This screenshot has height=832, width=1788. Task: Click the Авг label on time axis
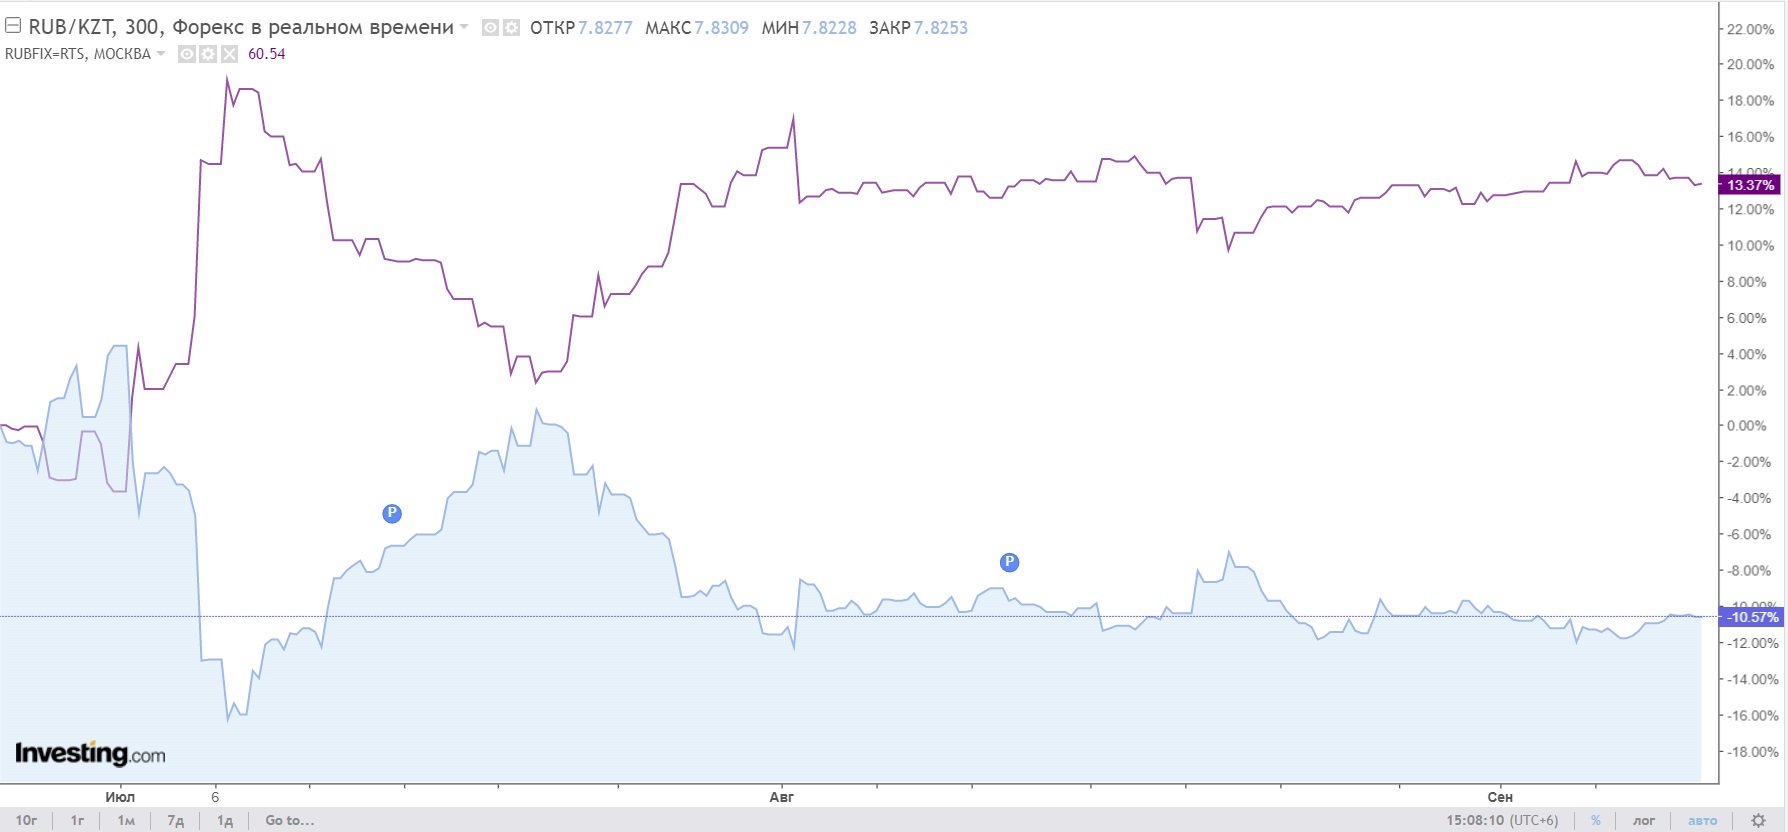point(781,797)
